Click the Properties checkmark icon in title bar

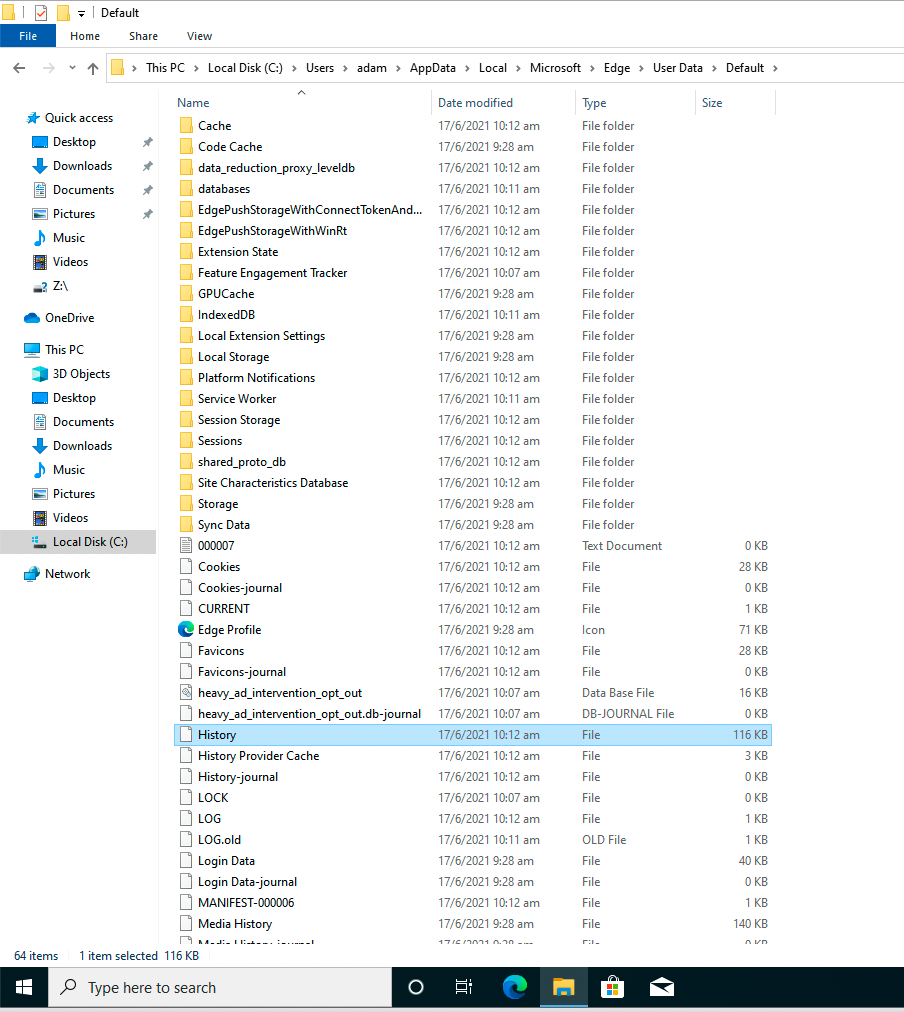click(x=41, y=12)
